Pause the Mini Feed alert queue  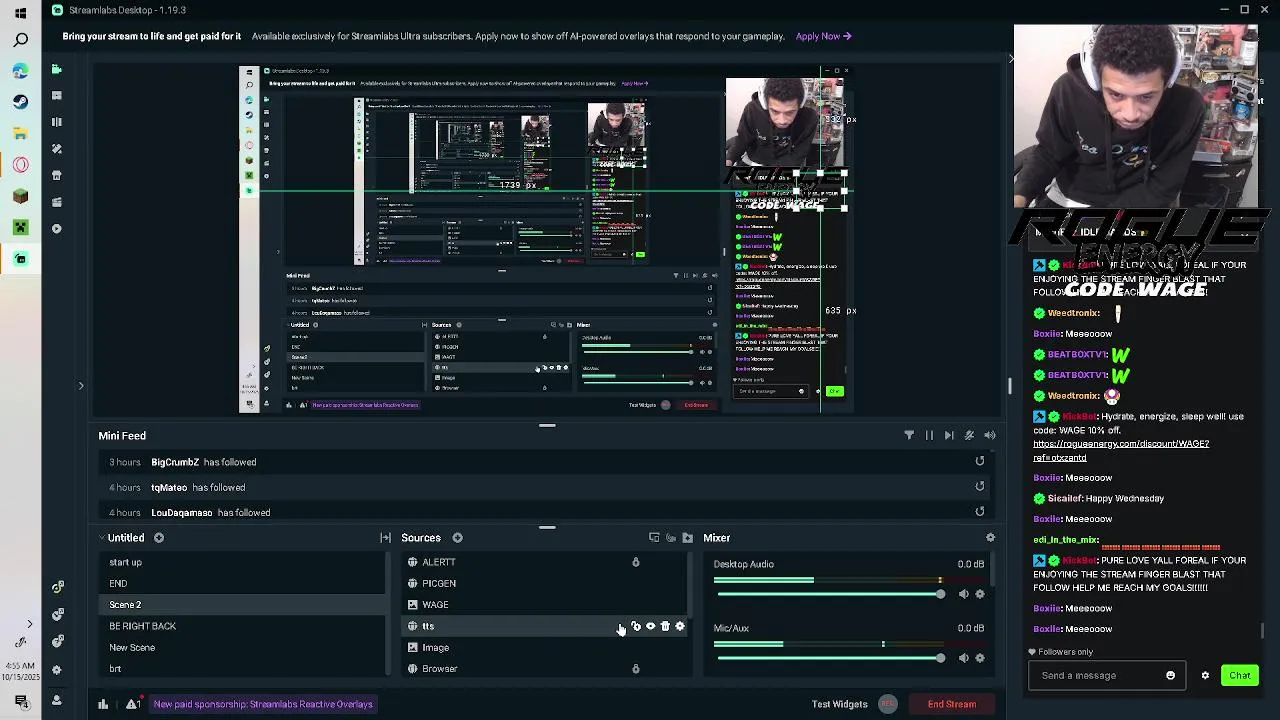point(929,435)
